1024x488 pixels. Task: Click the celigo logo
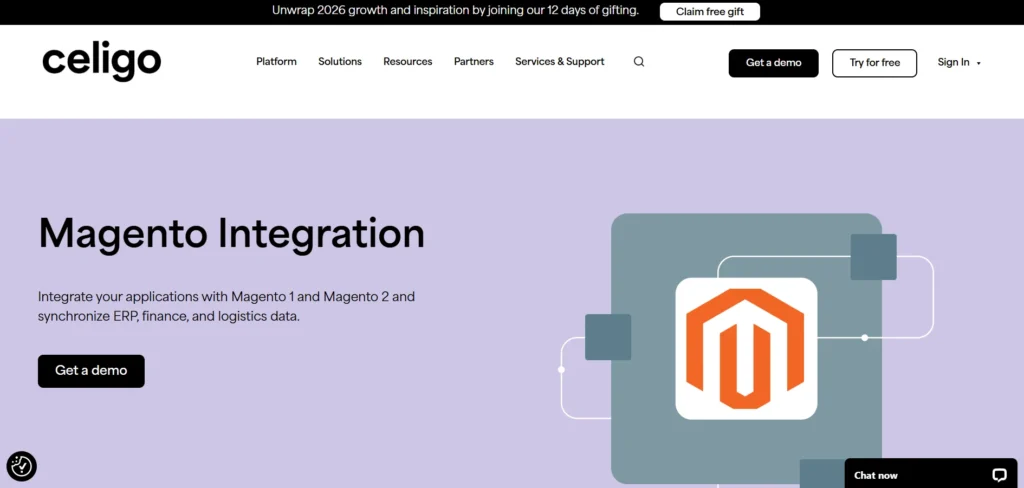click(101, 62)
